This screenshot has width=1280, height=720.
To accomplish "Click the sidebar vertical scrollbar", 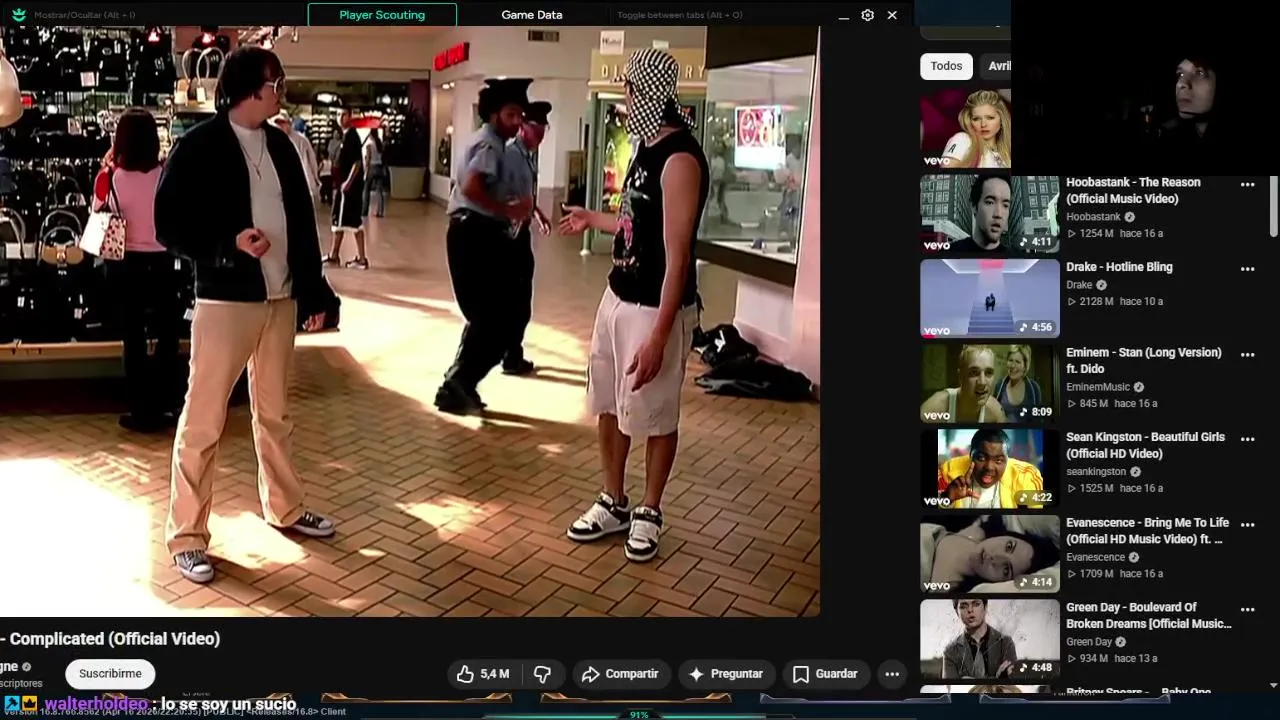I will (1273, 207).
